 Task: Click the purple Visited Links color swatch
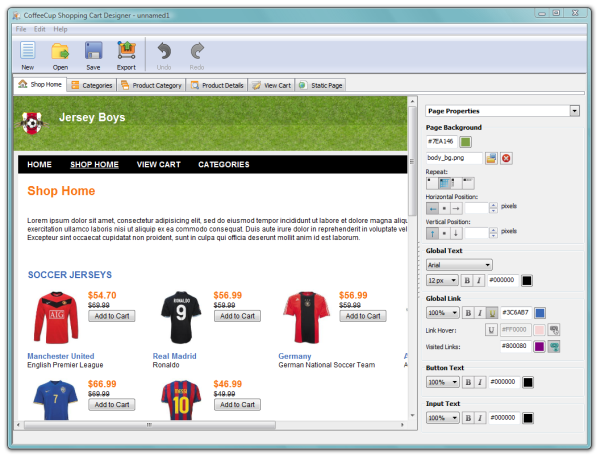coord(539,347)
